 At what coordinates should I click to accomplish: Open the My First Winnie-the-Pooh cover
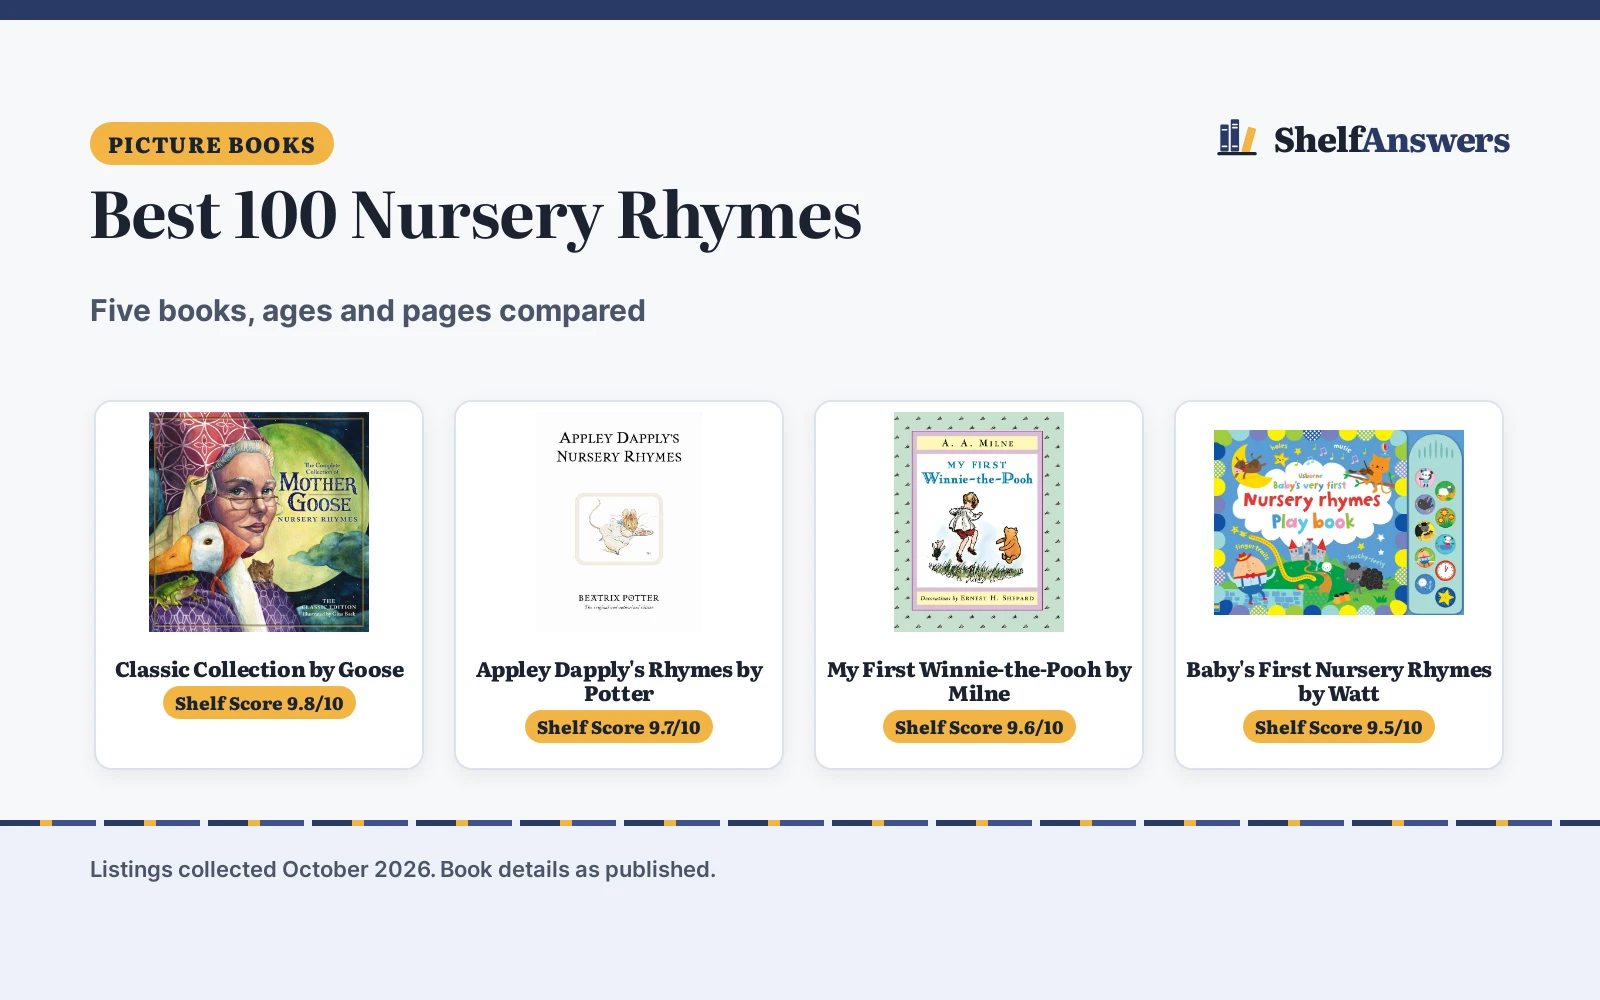pyautogui.click(x=979, y=522)
